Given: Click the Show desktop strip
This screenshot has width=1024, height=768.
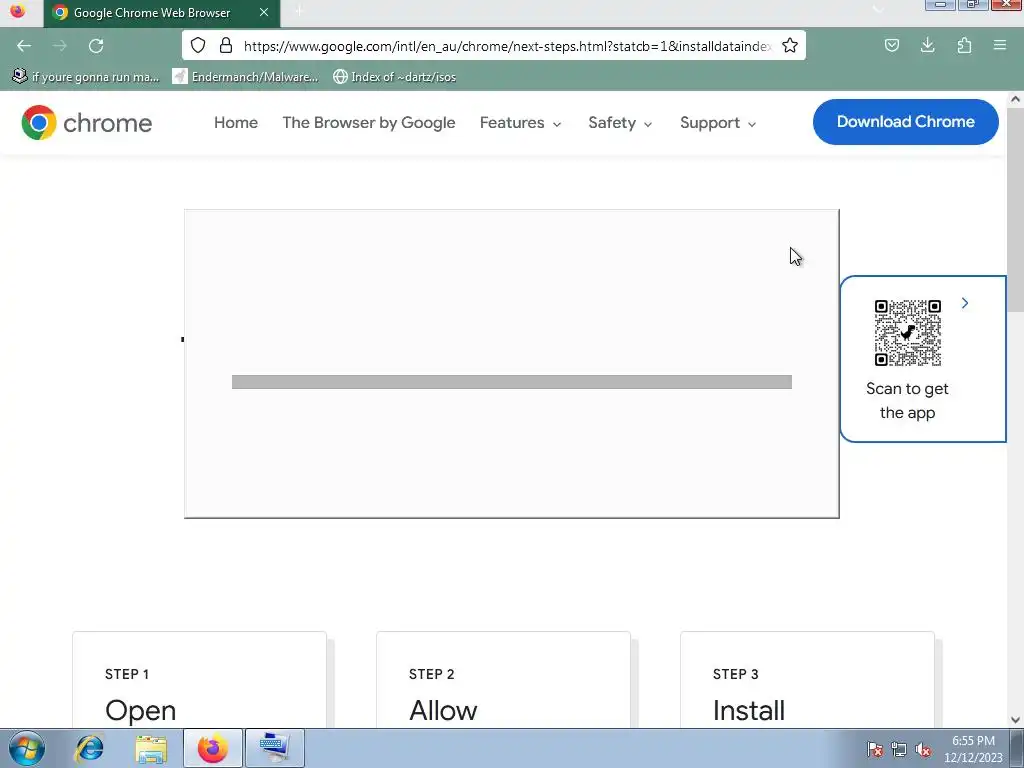Looking at the screenshot, I should click(x=1017, y=748).
